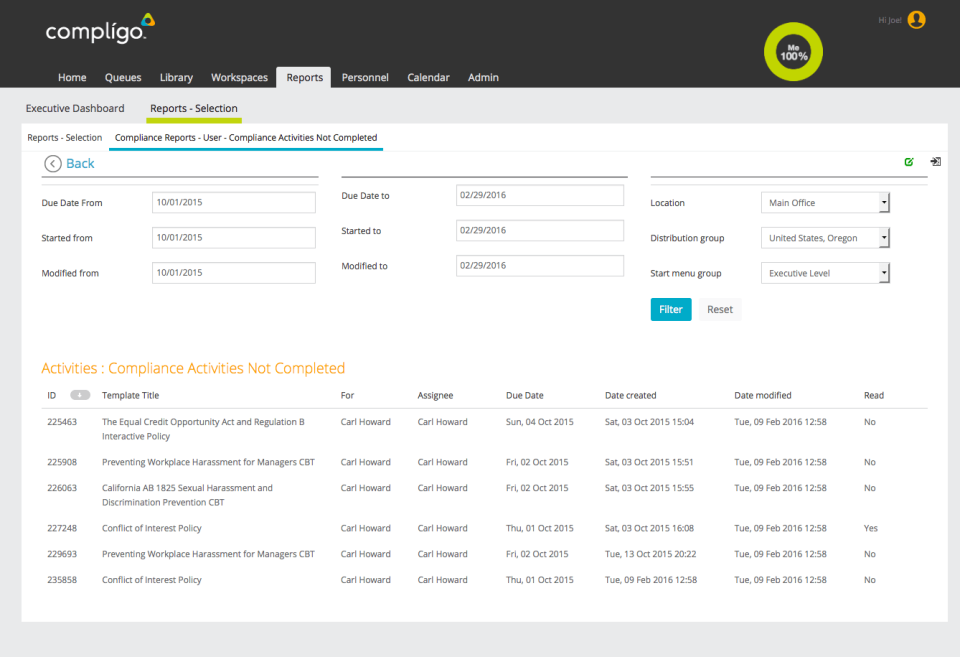Open the Admin menu tab
Viewport: 960px width, 657px height.
(483, 77)
